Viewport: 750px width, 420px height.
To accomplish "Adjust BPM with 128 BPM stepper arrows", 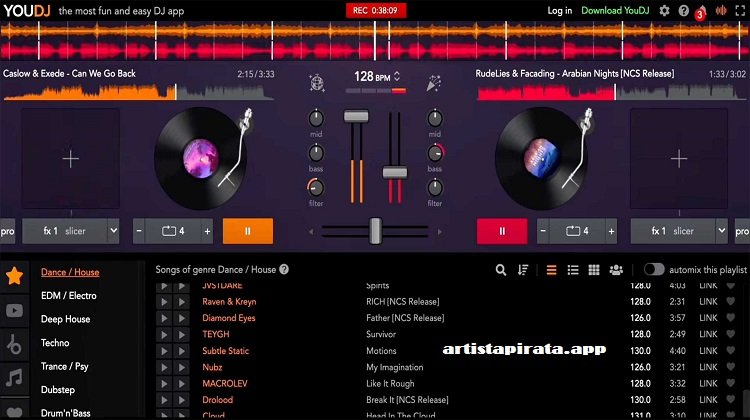I will click(x=397, y=77).
